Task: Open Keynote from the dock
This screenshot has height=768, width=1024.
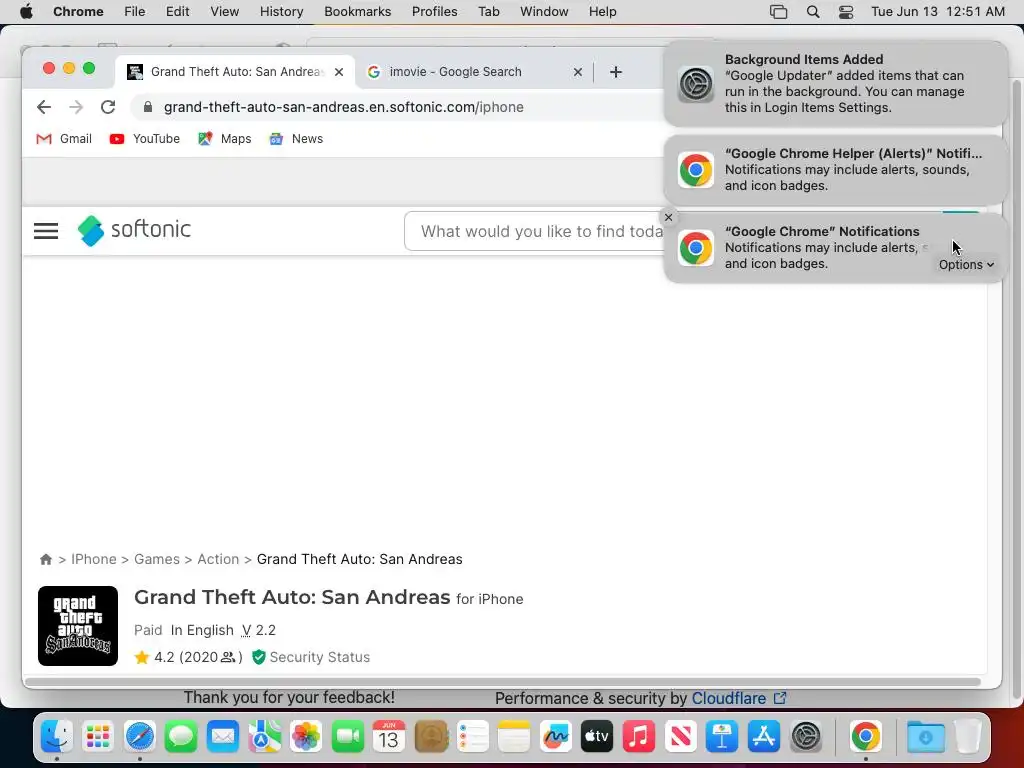Action: coord(722,737)
